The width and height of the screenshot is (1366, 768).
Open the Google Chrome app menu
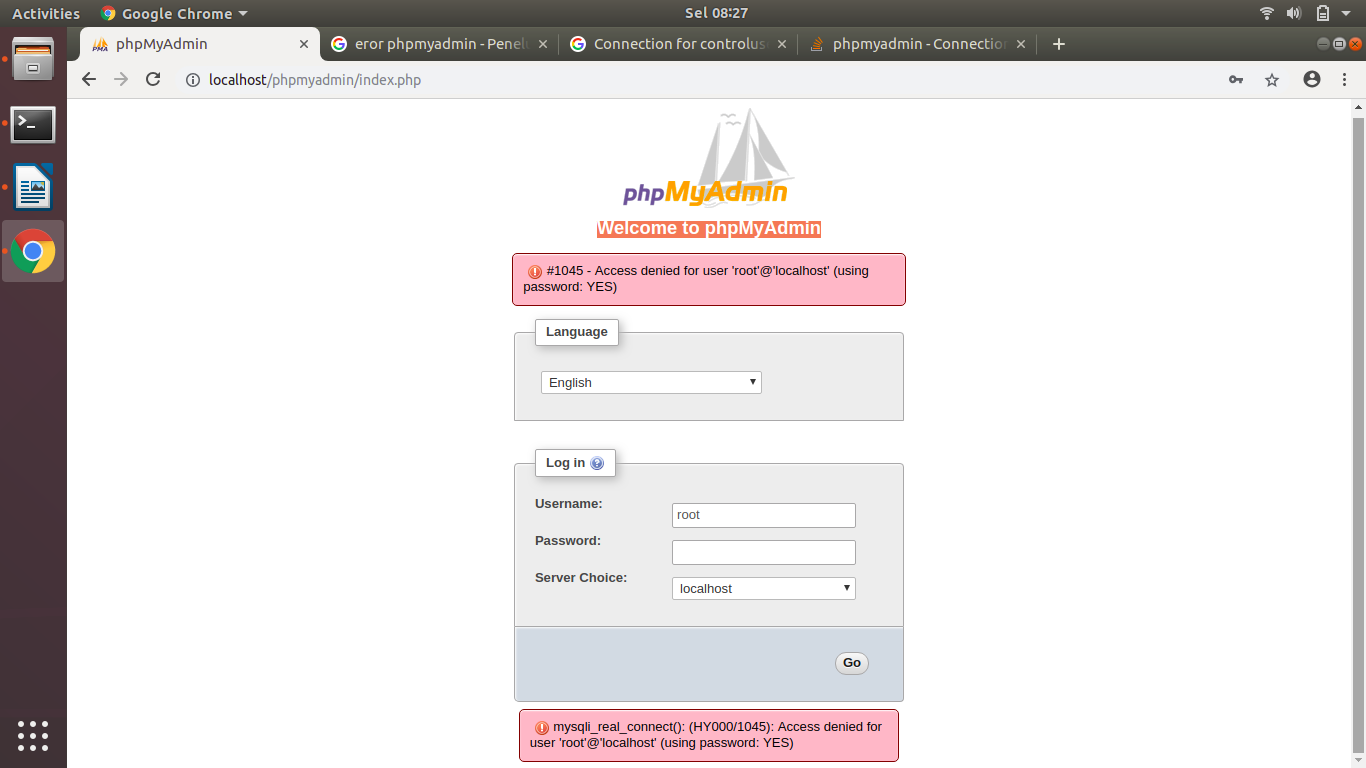[174, 13]
